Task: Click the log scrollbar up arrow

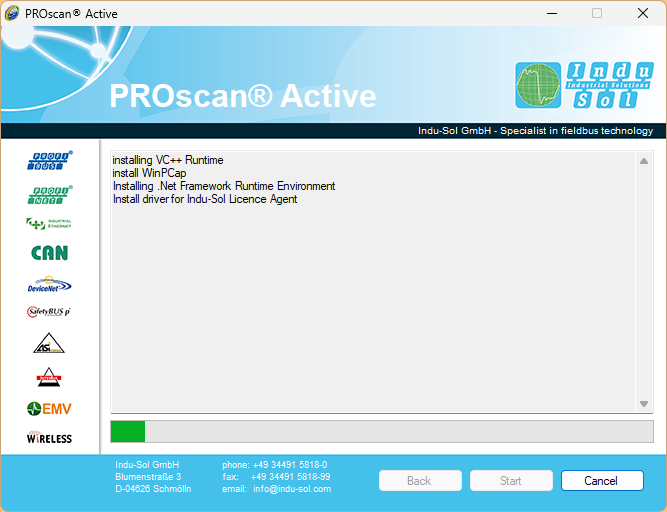Action: (644, 161)
